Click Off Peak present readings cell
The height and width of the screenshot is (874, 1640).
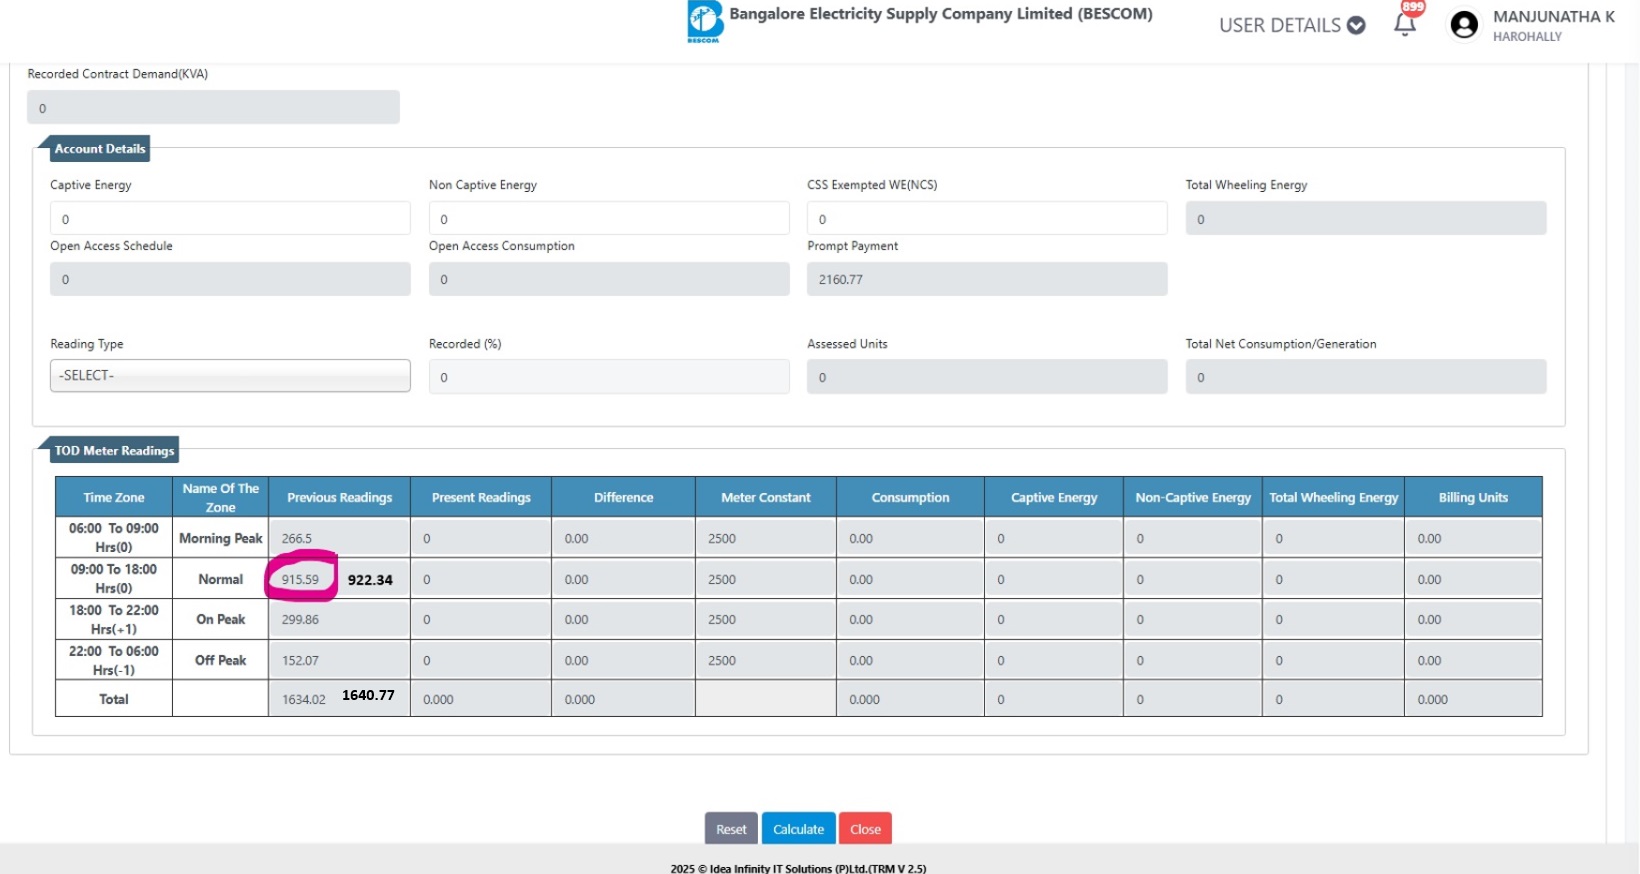(480, 661)
